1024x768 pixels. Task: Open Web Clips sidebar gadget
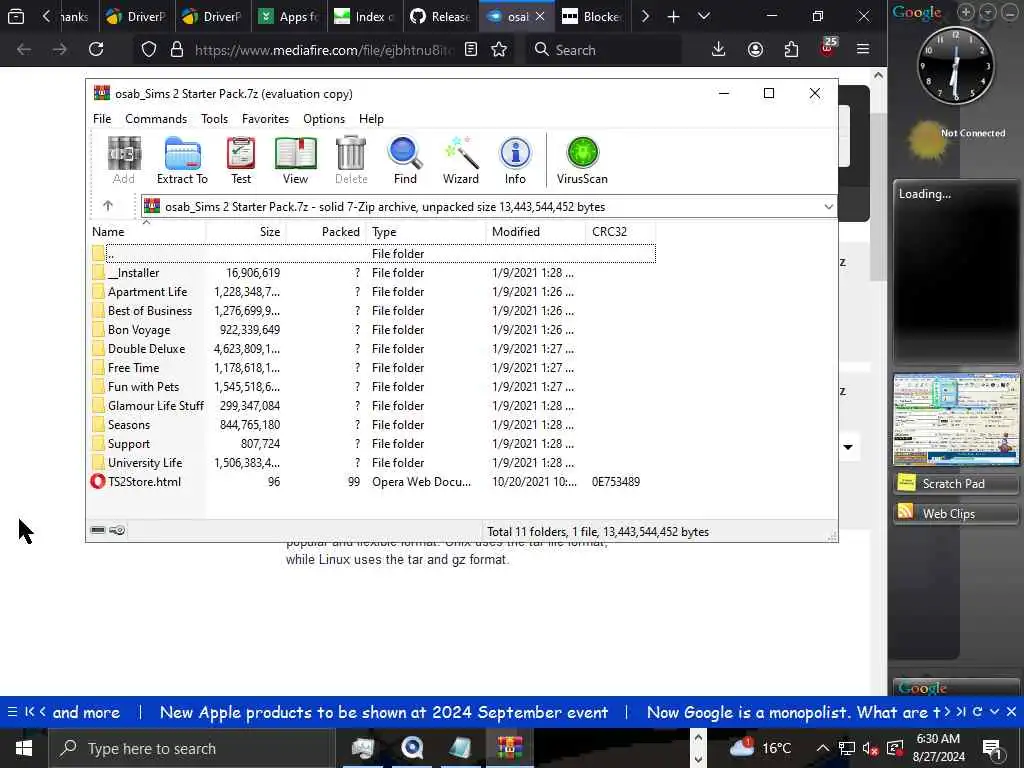(955, 513)
